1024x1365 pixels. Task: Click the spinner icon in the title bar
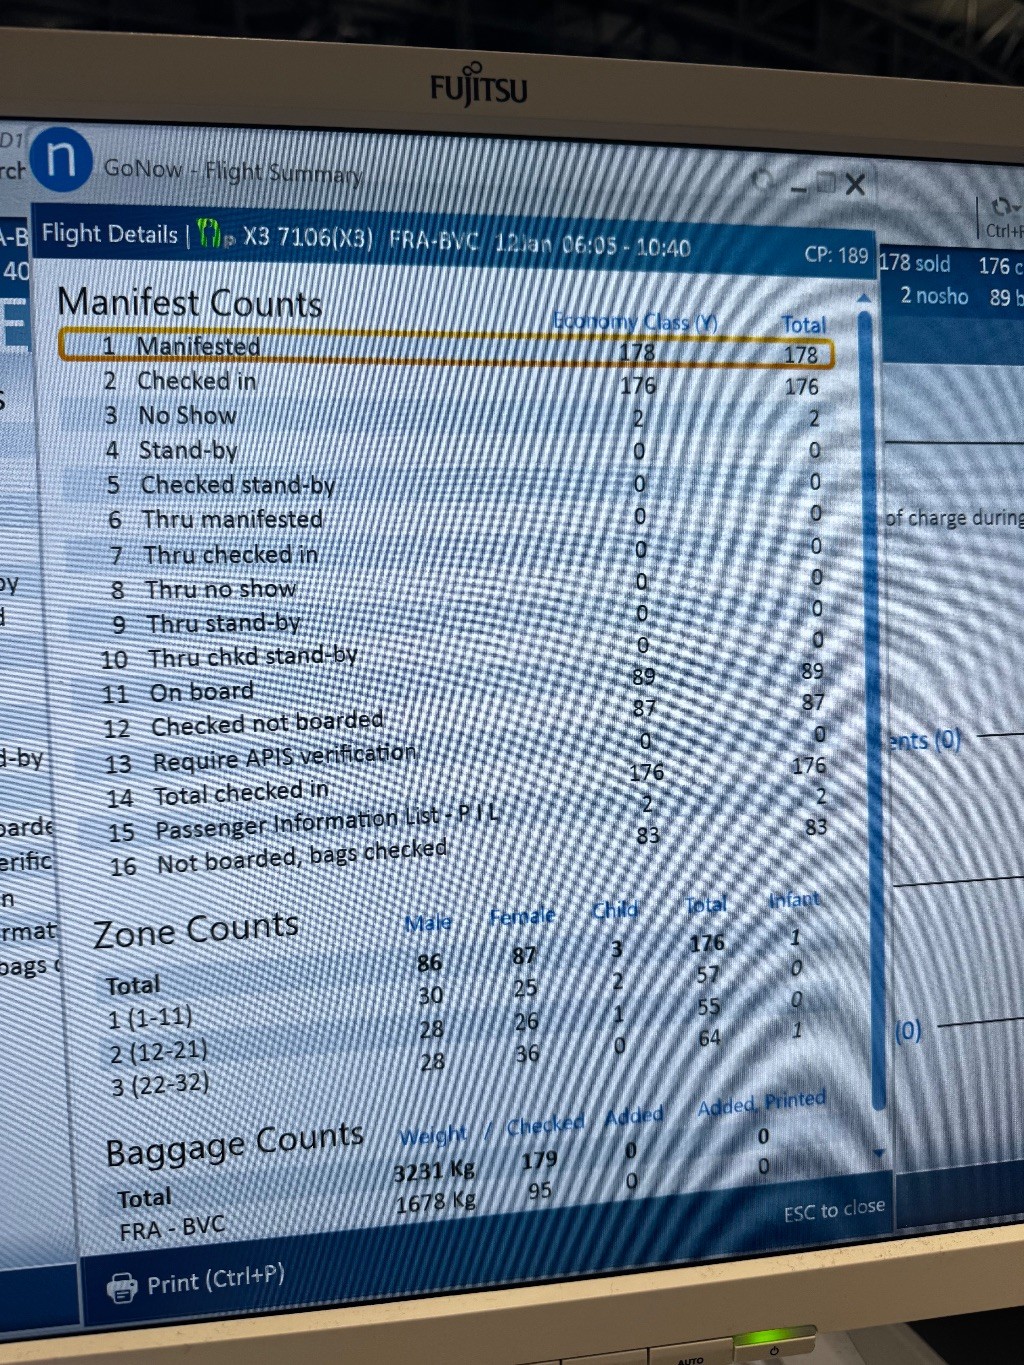(763, 181)
